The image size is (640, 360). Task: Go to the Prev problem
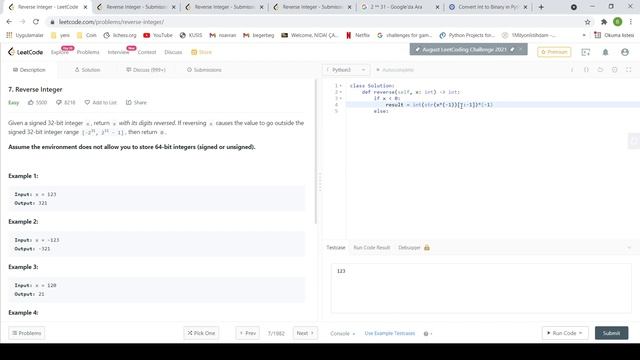(x=247, y=333)
